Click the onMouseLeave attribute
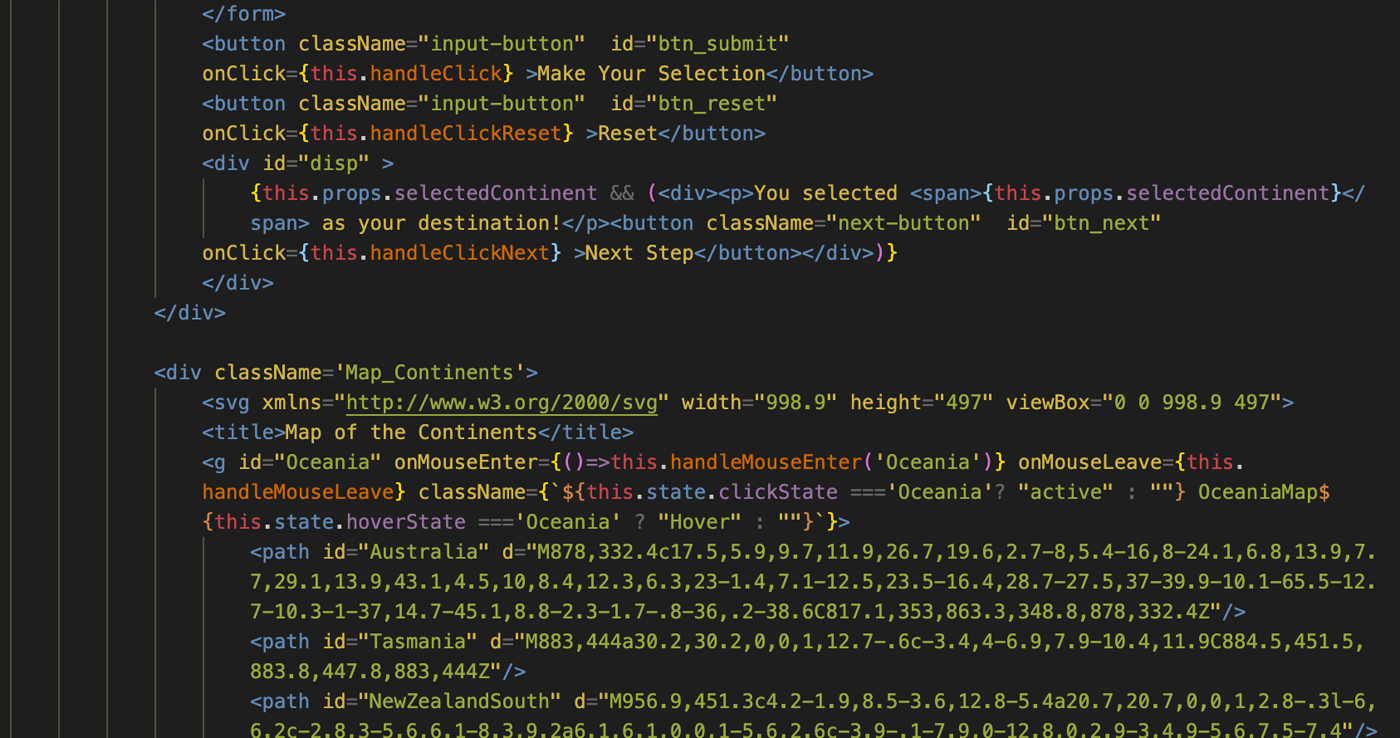The width and height of the screenshot is (1400, 738). (1090, 463)
